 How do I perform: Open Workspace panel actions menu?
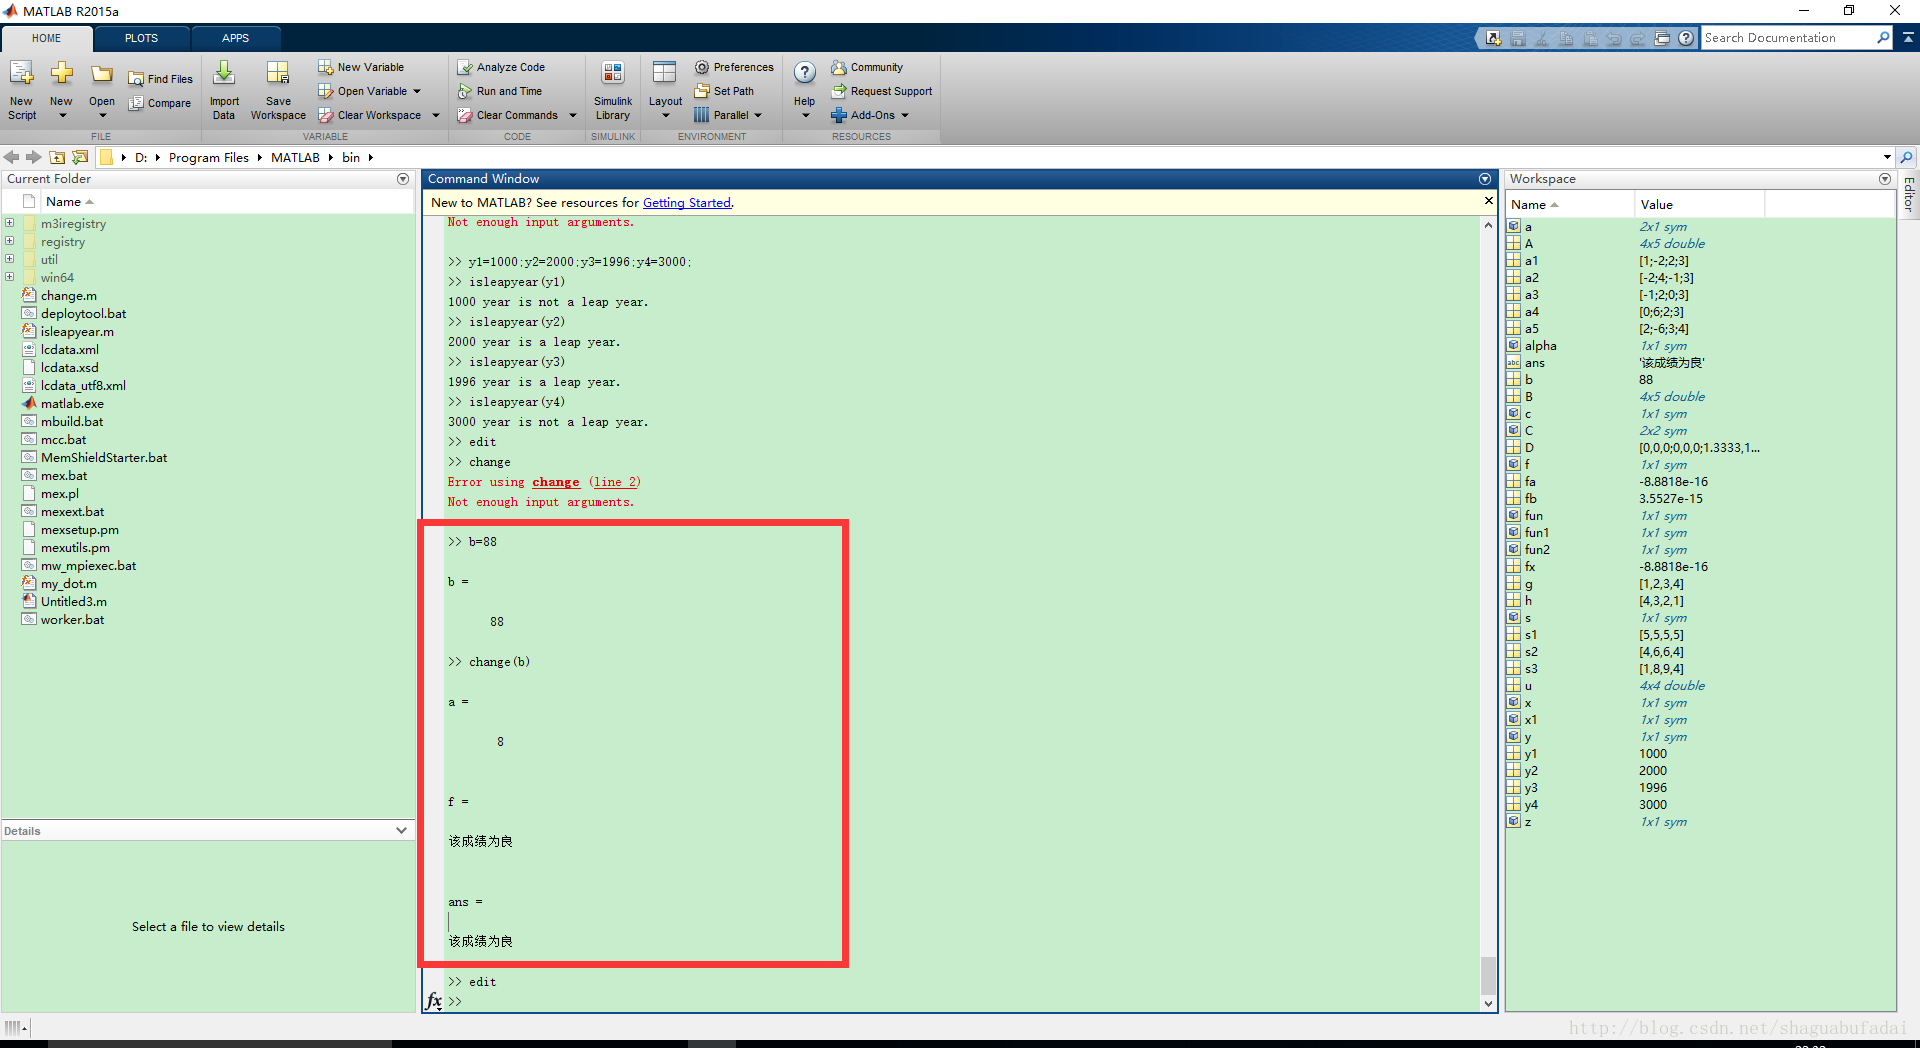(1885, 179)
